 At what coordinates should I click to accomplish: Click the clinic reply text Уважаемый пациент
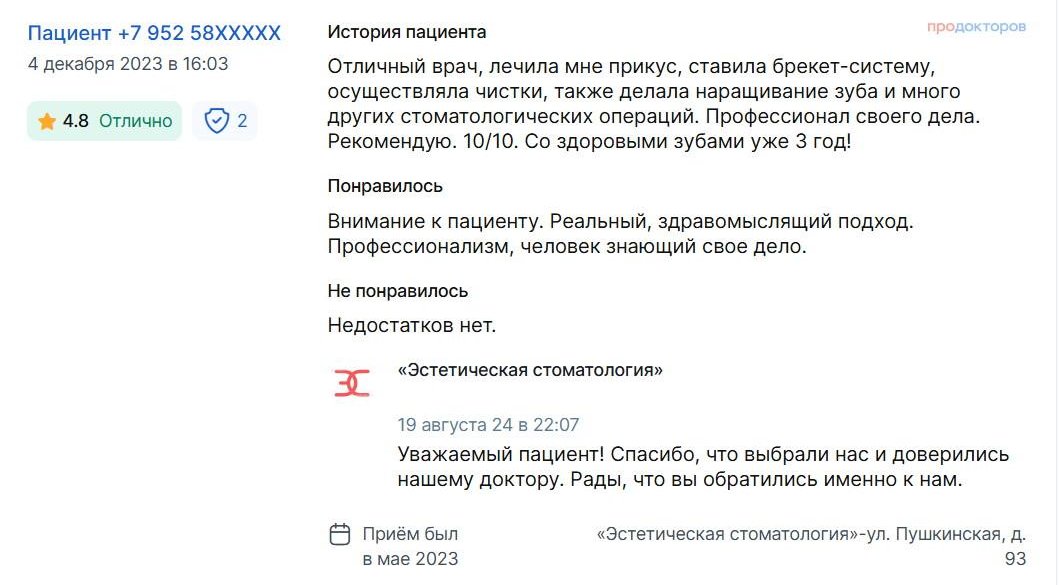coord(703,467)
